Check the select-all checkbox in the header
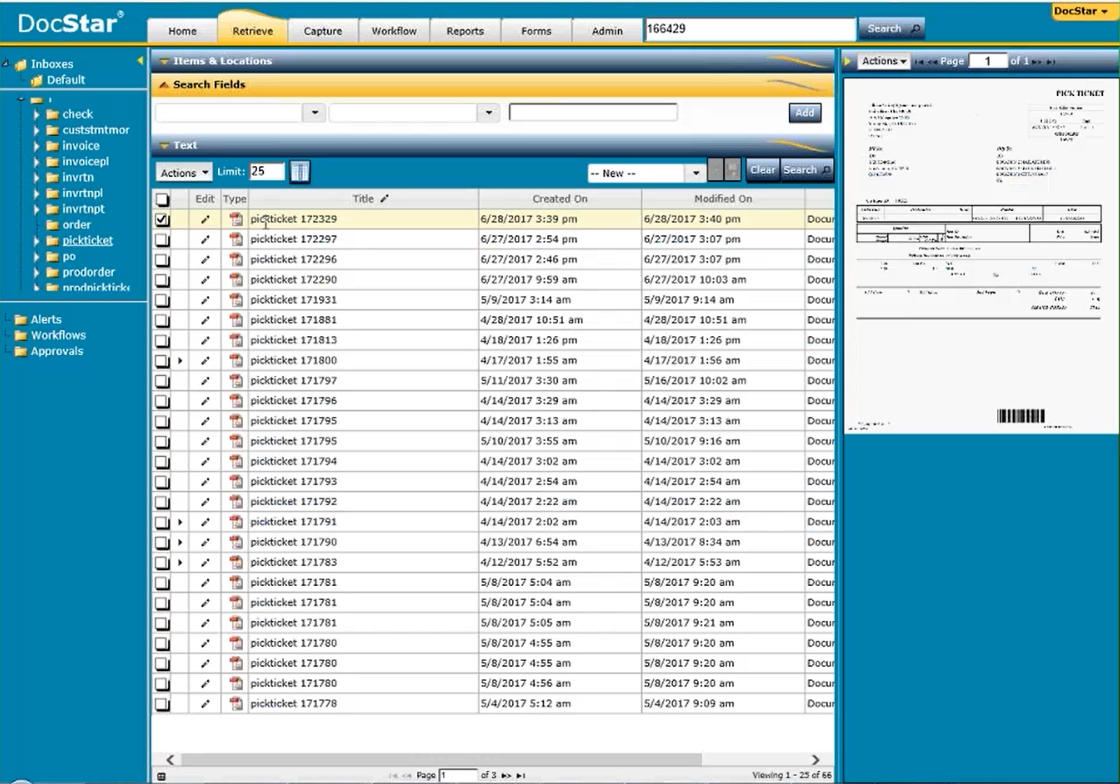This screenshot has width=1120, height=784. (162, 200)
